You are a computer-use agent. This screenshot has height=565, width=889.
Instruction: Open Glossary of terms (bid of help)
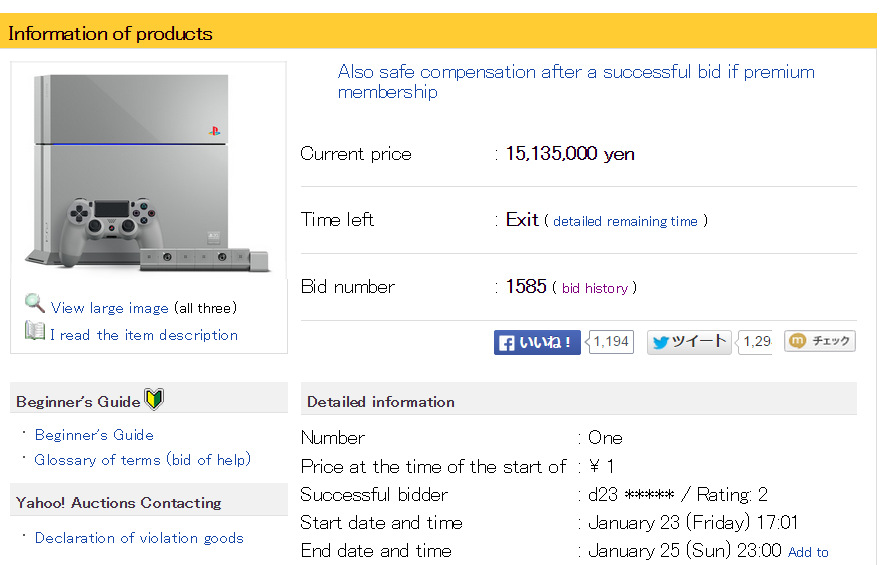(142, 460)
